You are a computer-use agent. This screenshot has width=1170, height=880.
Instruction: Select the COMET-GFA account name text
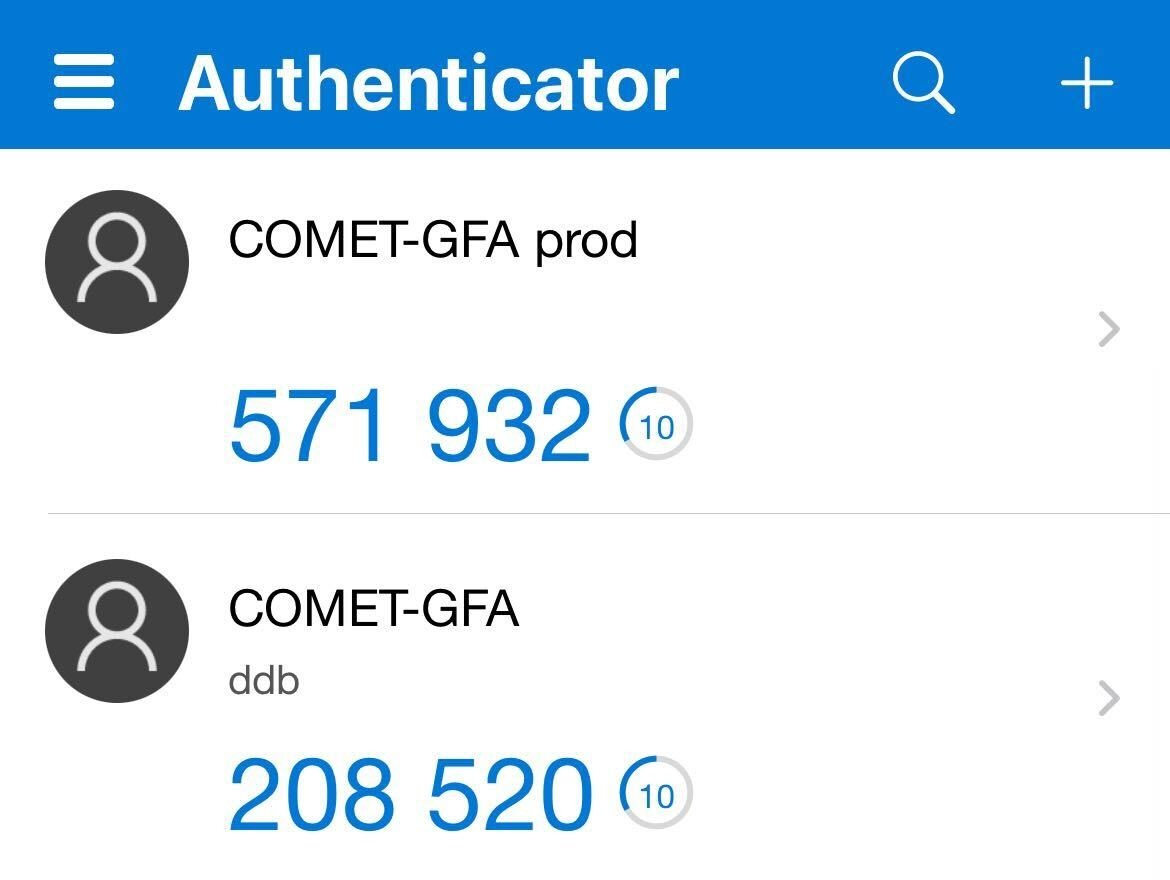(375, 610)
